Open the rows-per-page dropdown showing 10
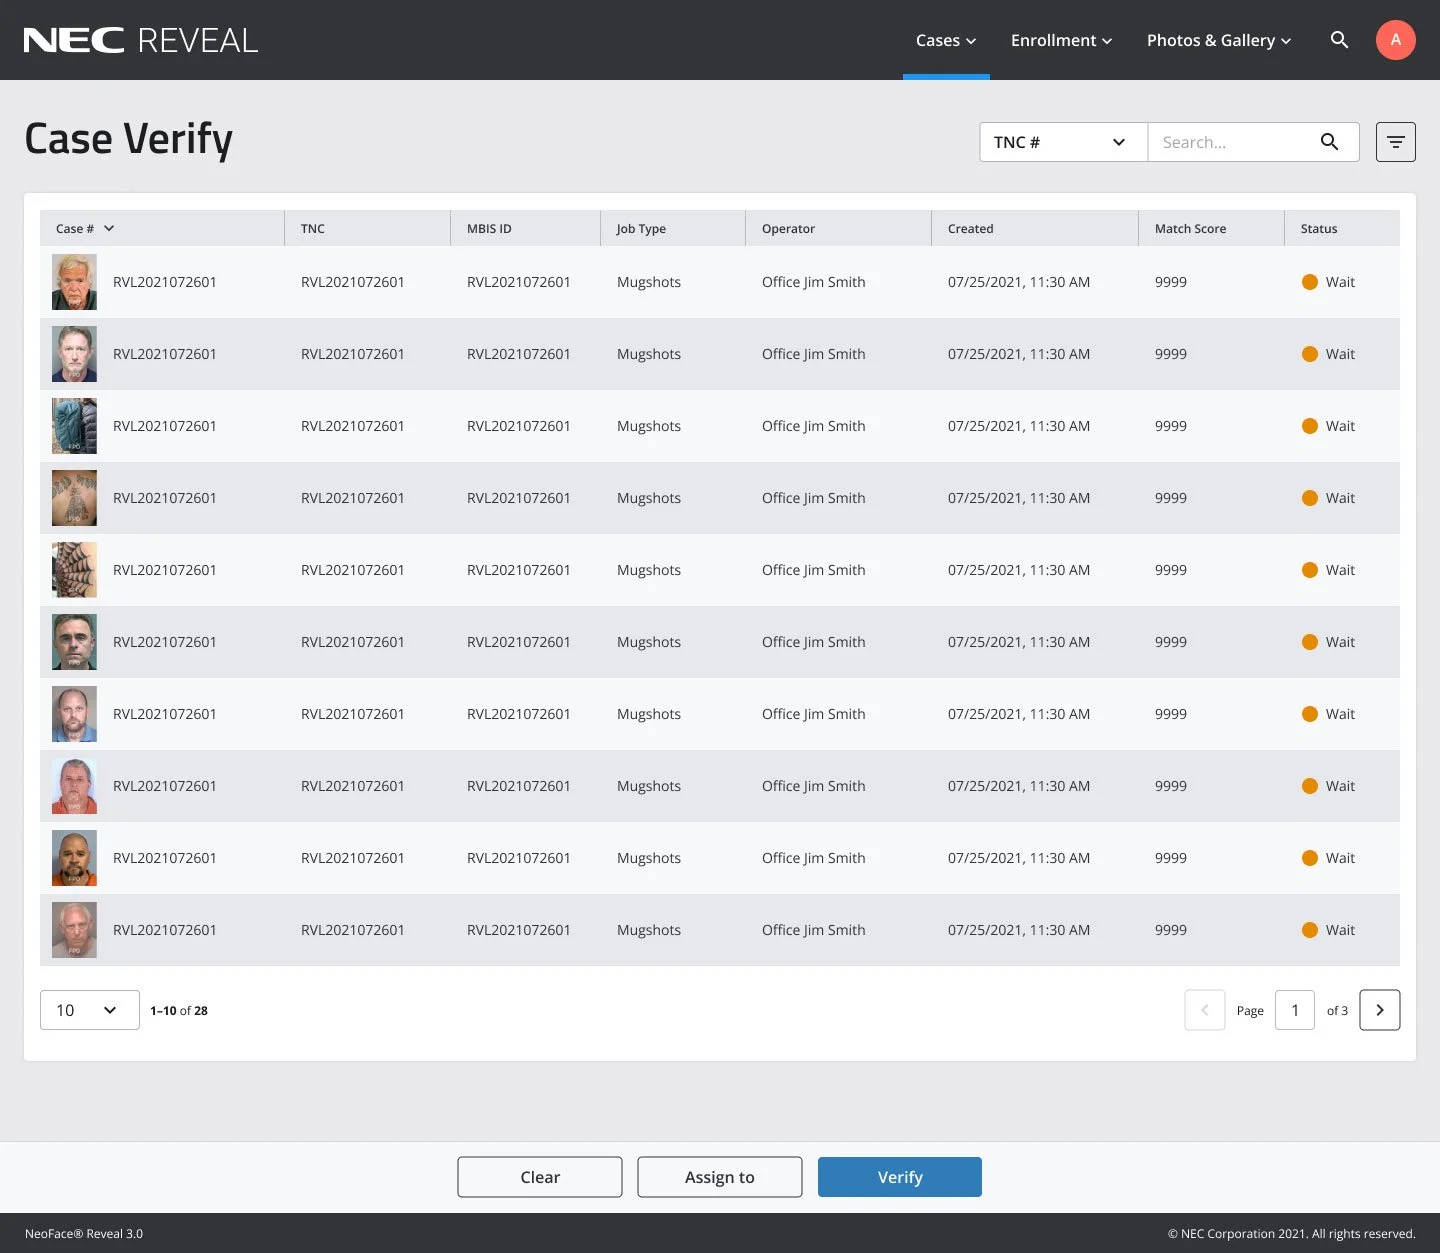This screenshot has height=1253, width=1440. tap(90, 1010)
